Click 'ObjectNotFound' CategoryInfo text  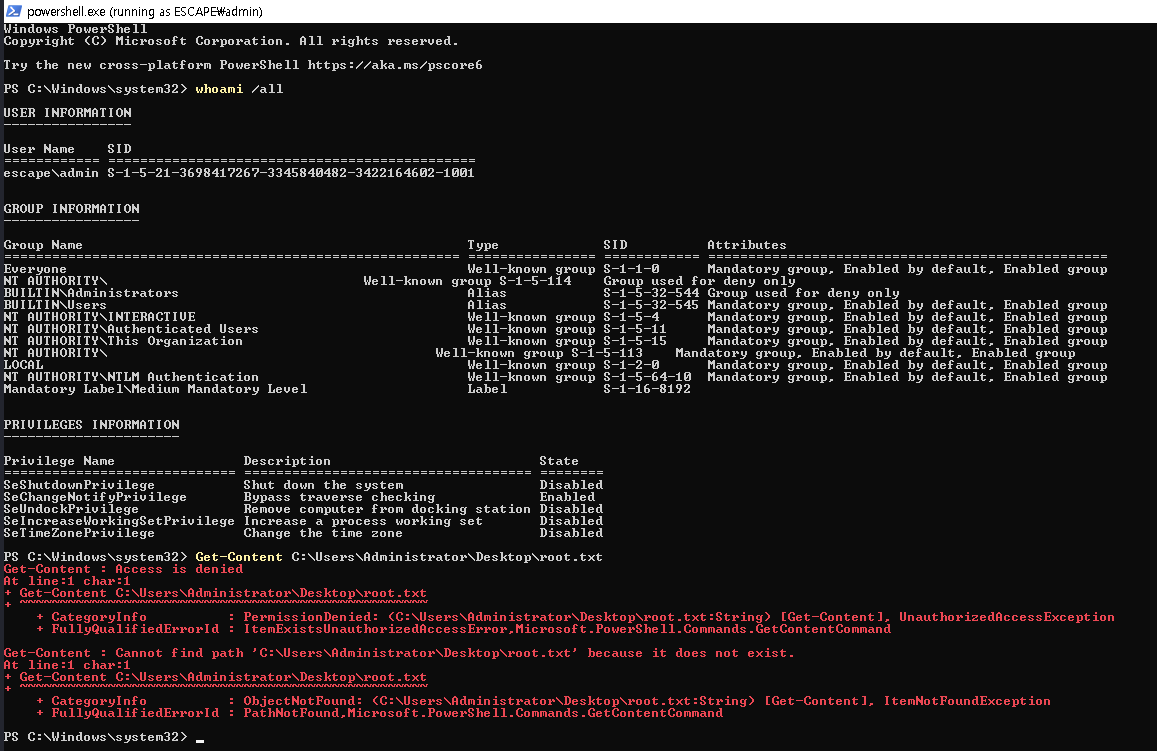coord(300,701)
